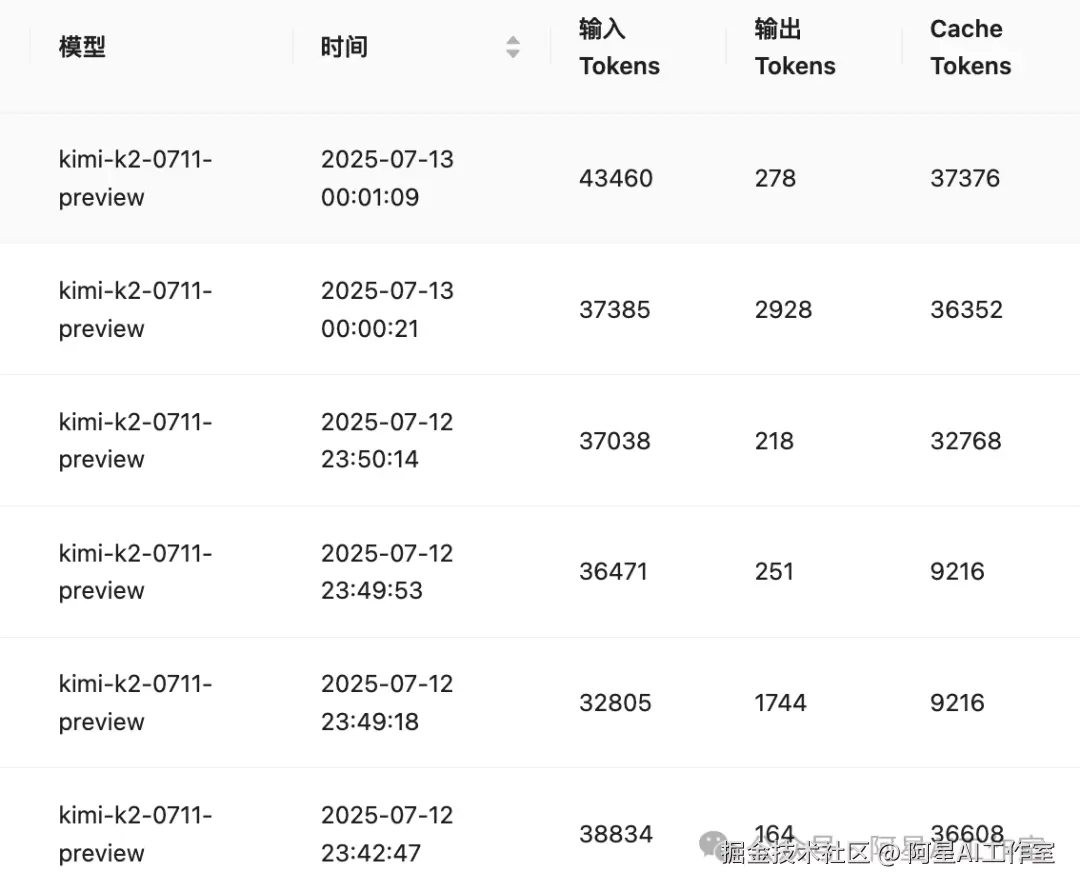Sort ascending using the 时间 up arrow
The width and height of the screenshot is (1080, 891).
[512, 41]
